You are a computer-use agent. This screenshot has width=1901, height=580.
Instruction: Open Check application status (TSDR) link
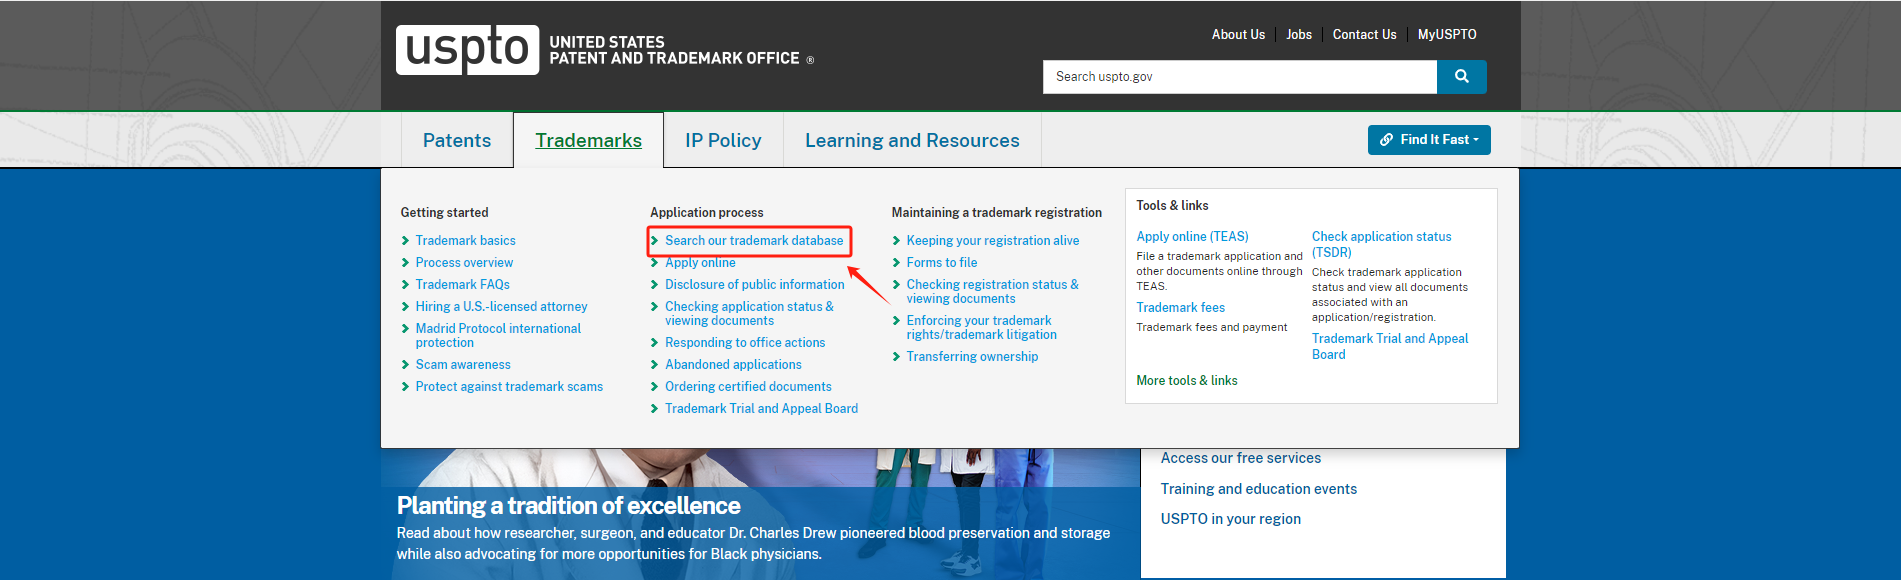coord(1381,245)
